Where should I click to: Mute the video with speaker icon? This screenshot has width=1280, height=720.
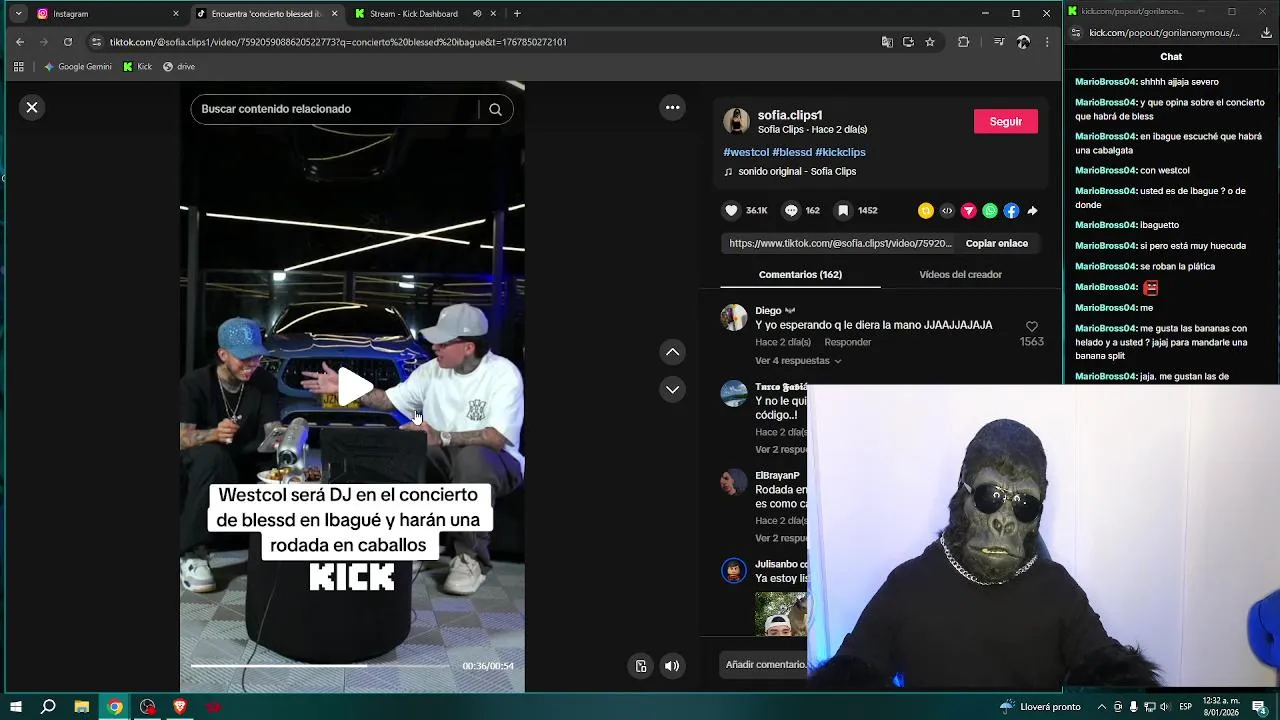tap(672, 666)
